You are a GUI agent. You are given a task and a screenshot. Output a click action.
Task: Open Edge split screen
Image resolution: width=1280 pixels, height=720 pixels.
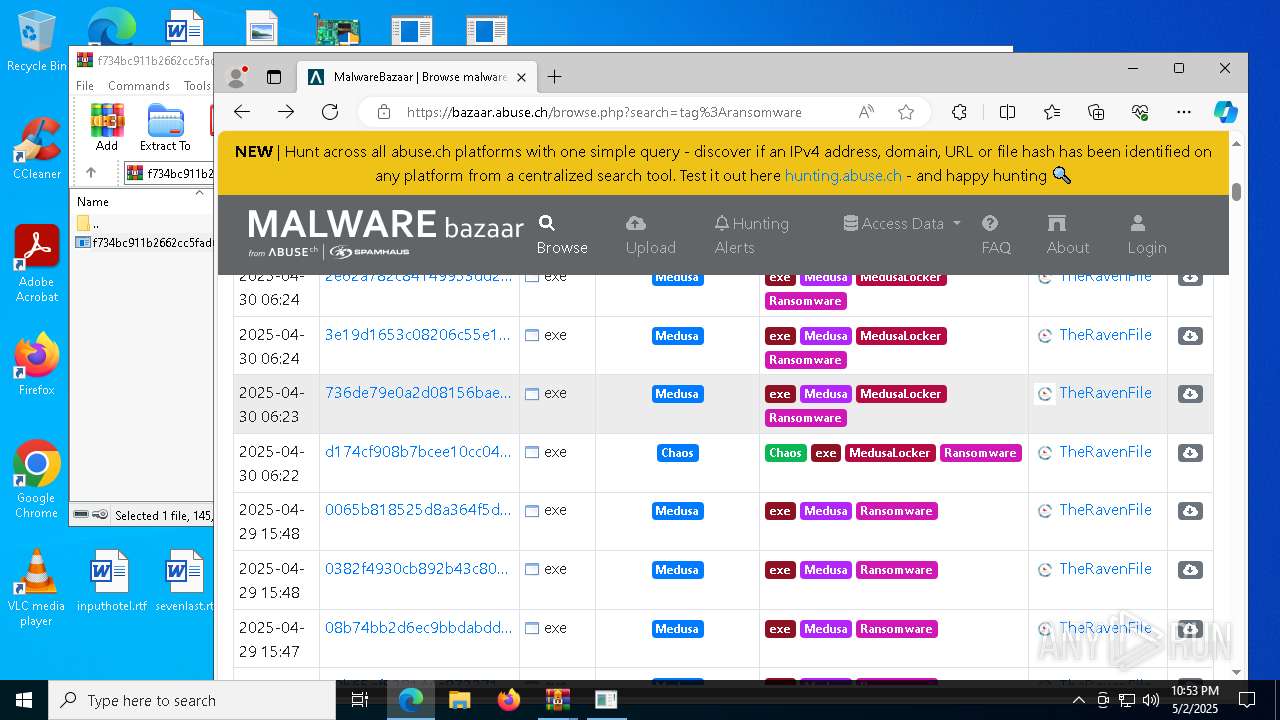[1007, 112]
